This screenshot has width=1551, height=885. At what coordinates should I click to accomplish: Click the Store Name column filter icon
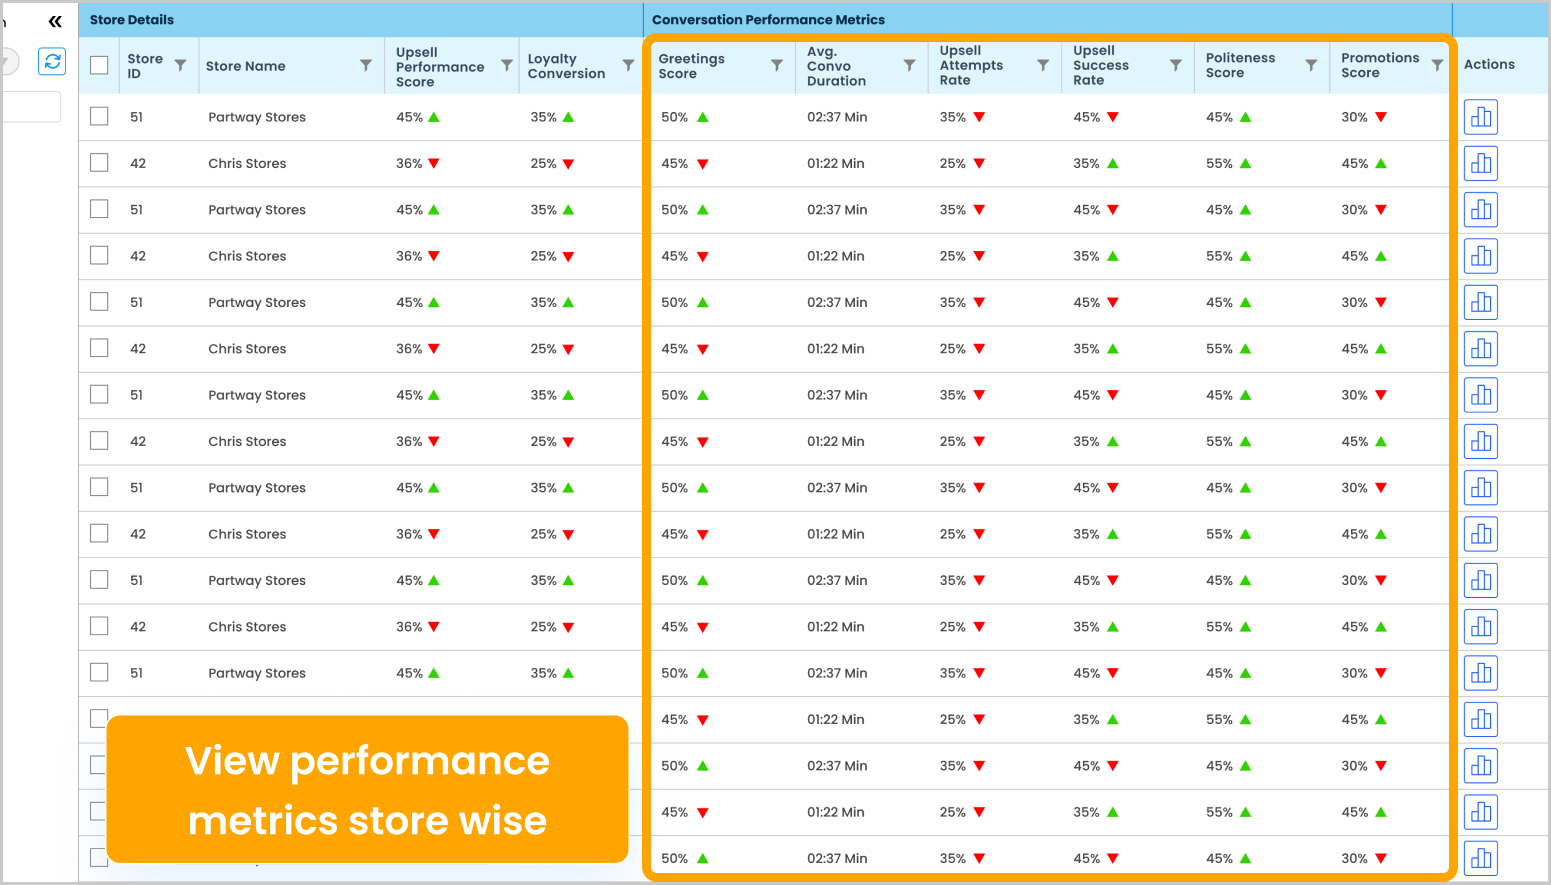tap(366, 65)
